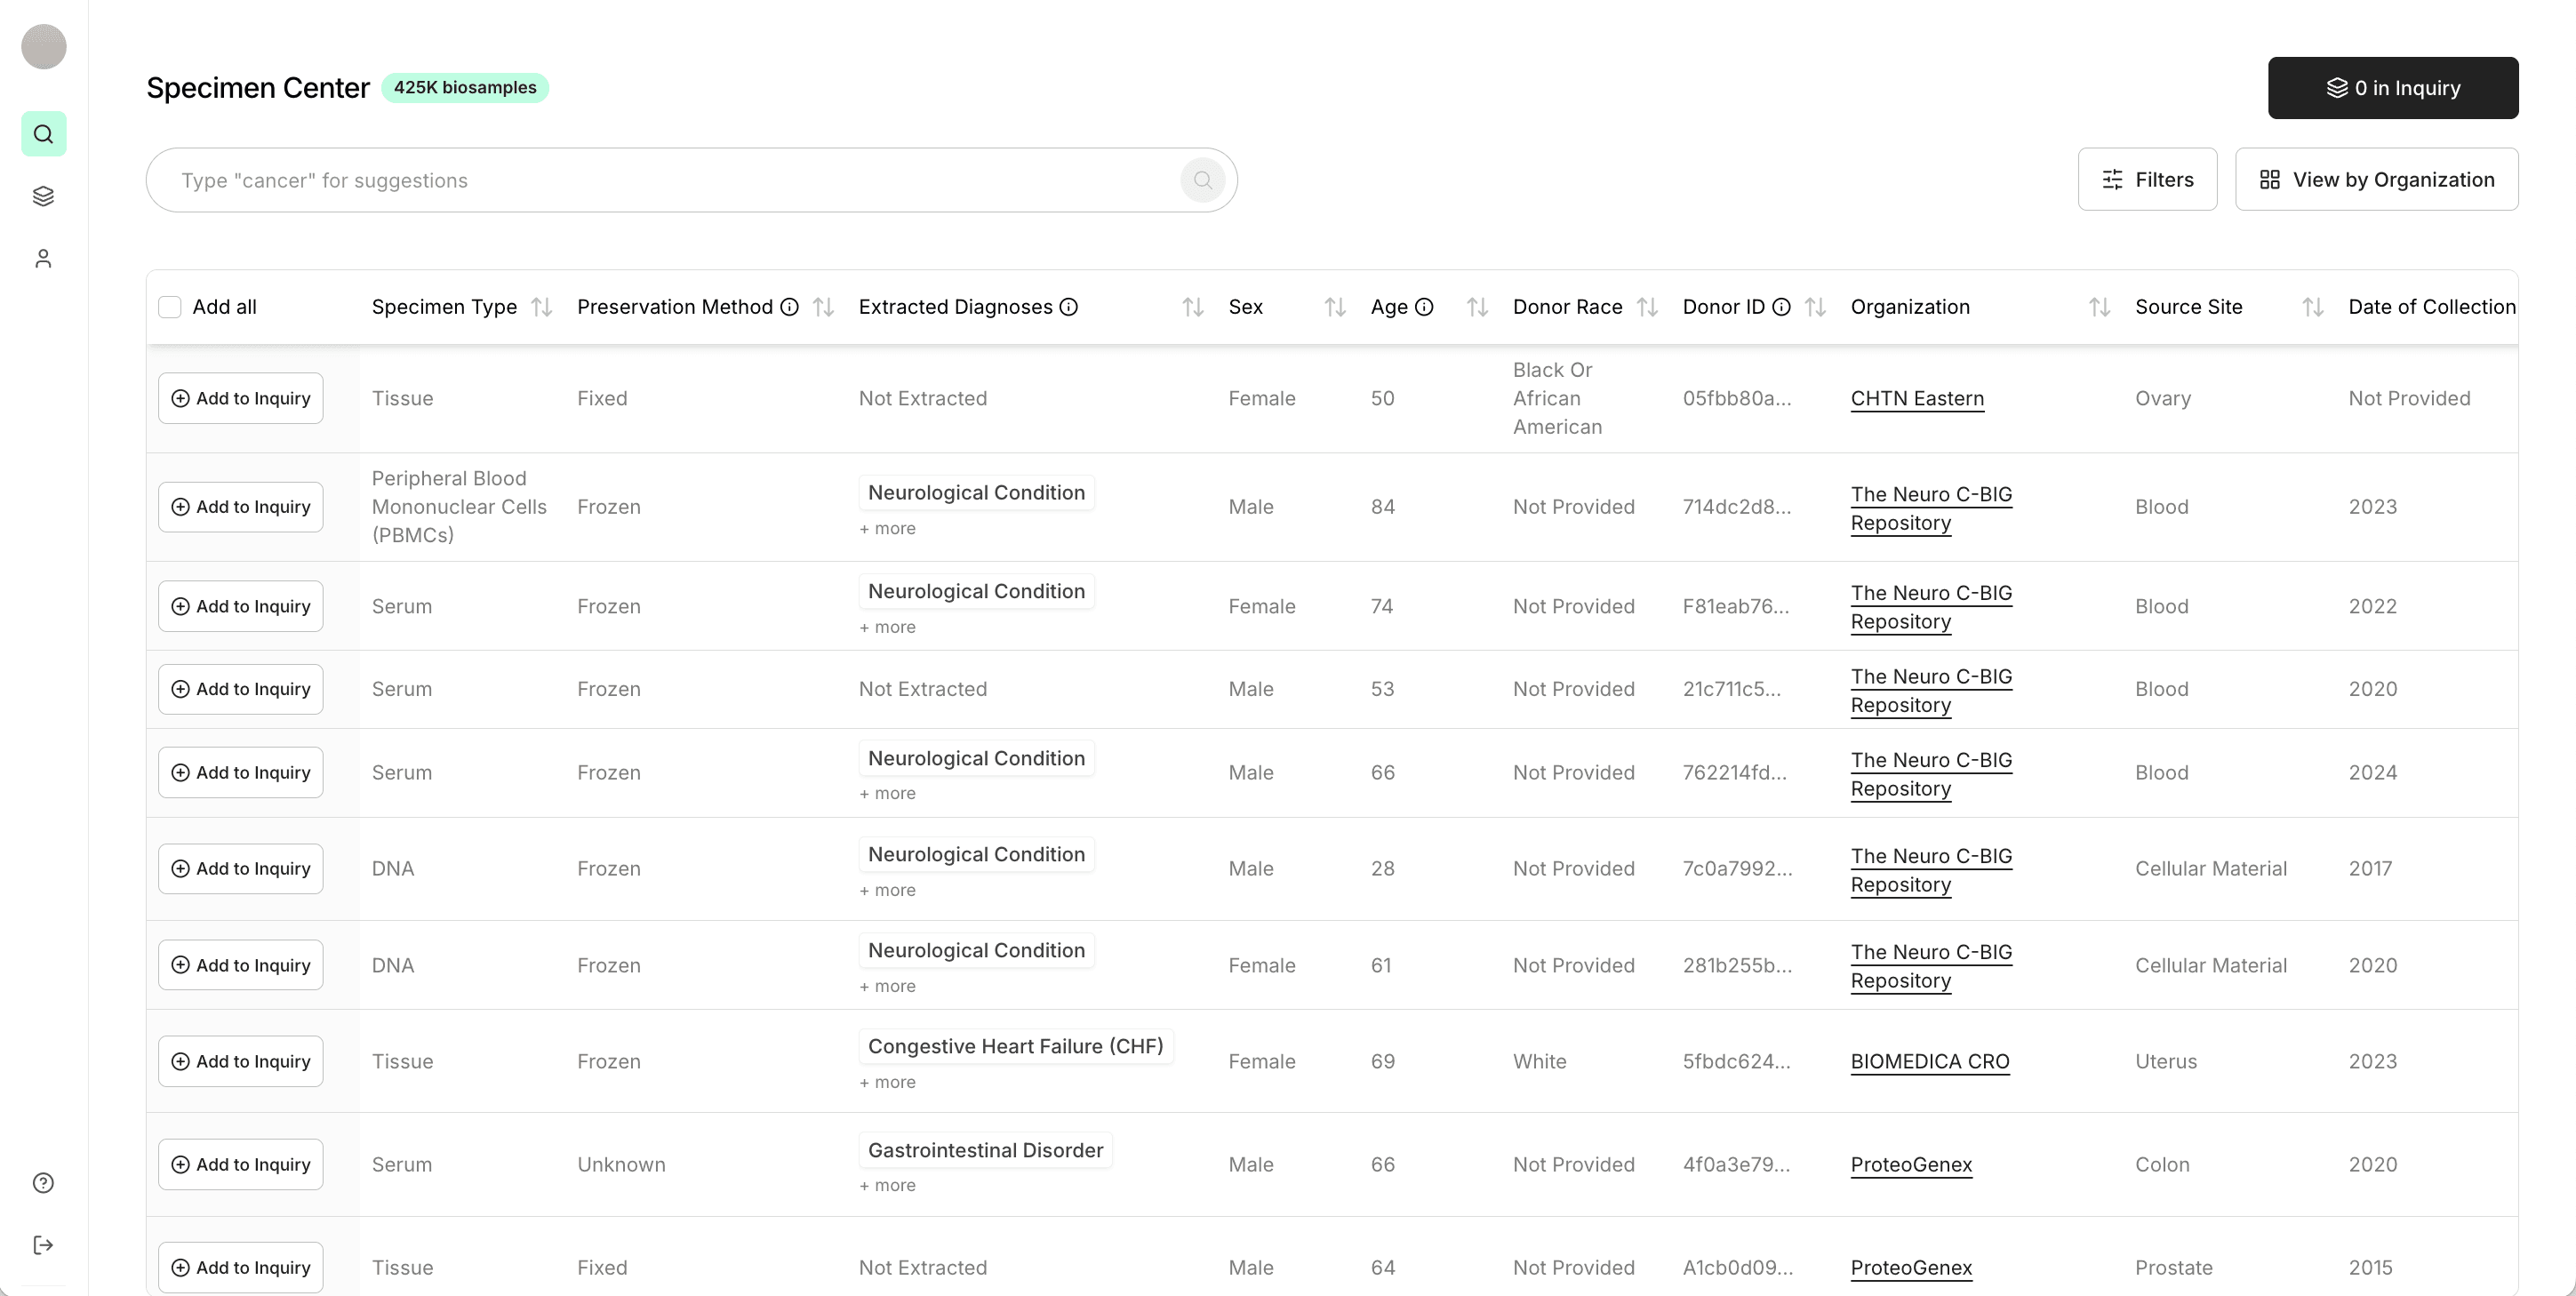
Task: Sort table by Age column arrows
Action: coord(1477,307)
